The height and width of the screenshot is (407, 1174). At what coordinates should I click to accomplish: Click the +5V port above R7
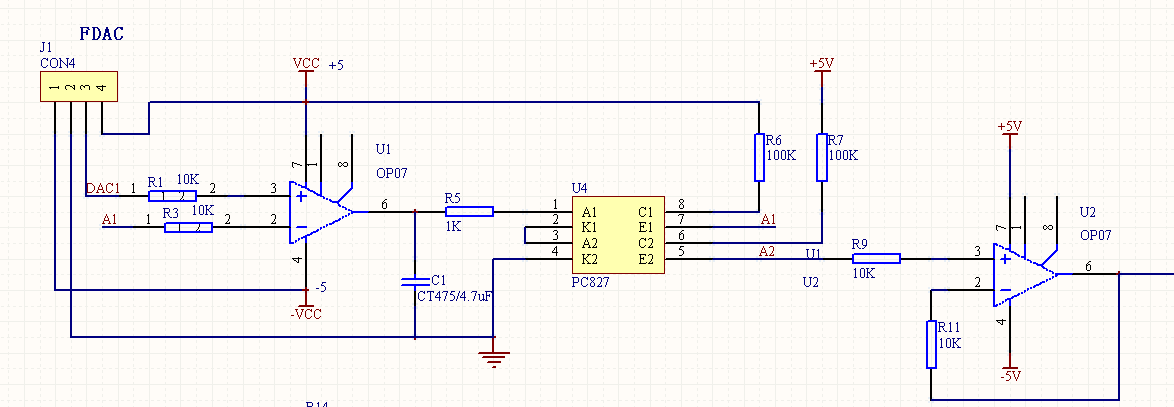[821, 64]
